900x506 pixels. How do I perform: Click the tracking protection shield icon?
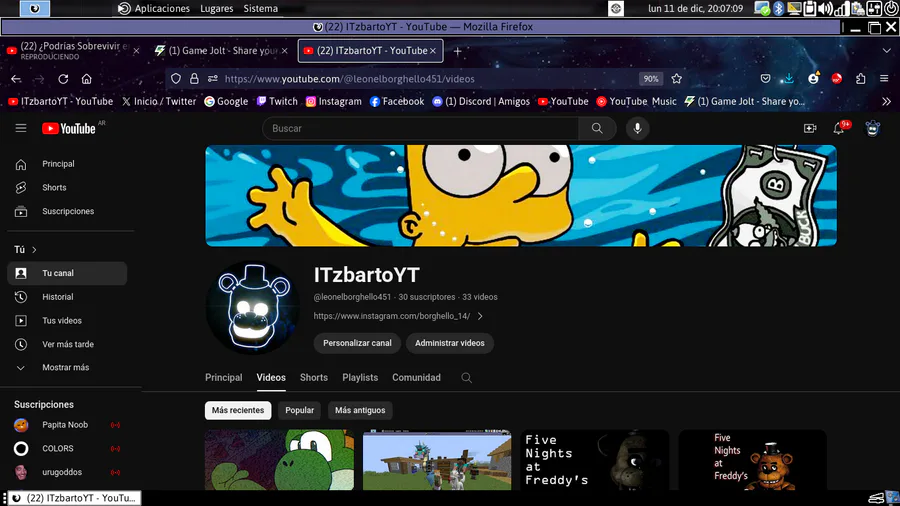point(176,79)
